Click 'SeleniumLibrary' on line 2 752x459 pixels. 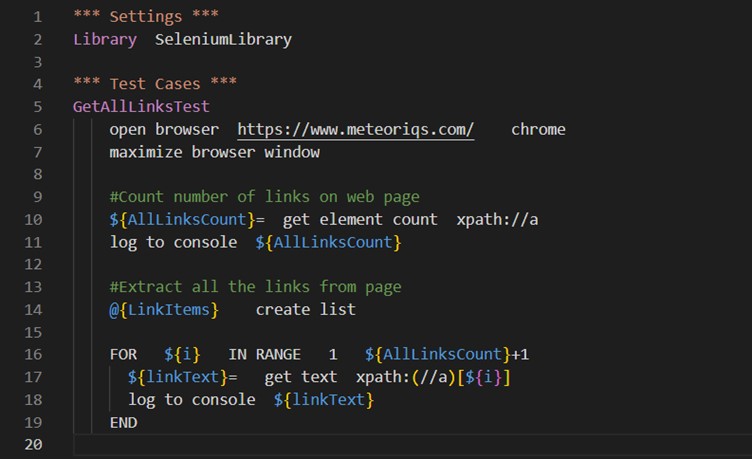pos(223,39)
